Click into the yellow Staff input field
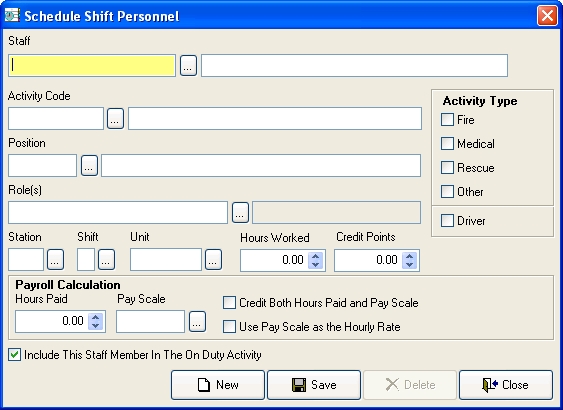 point(92,66)
